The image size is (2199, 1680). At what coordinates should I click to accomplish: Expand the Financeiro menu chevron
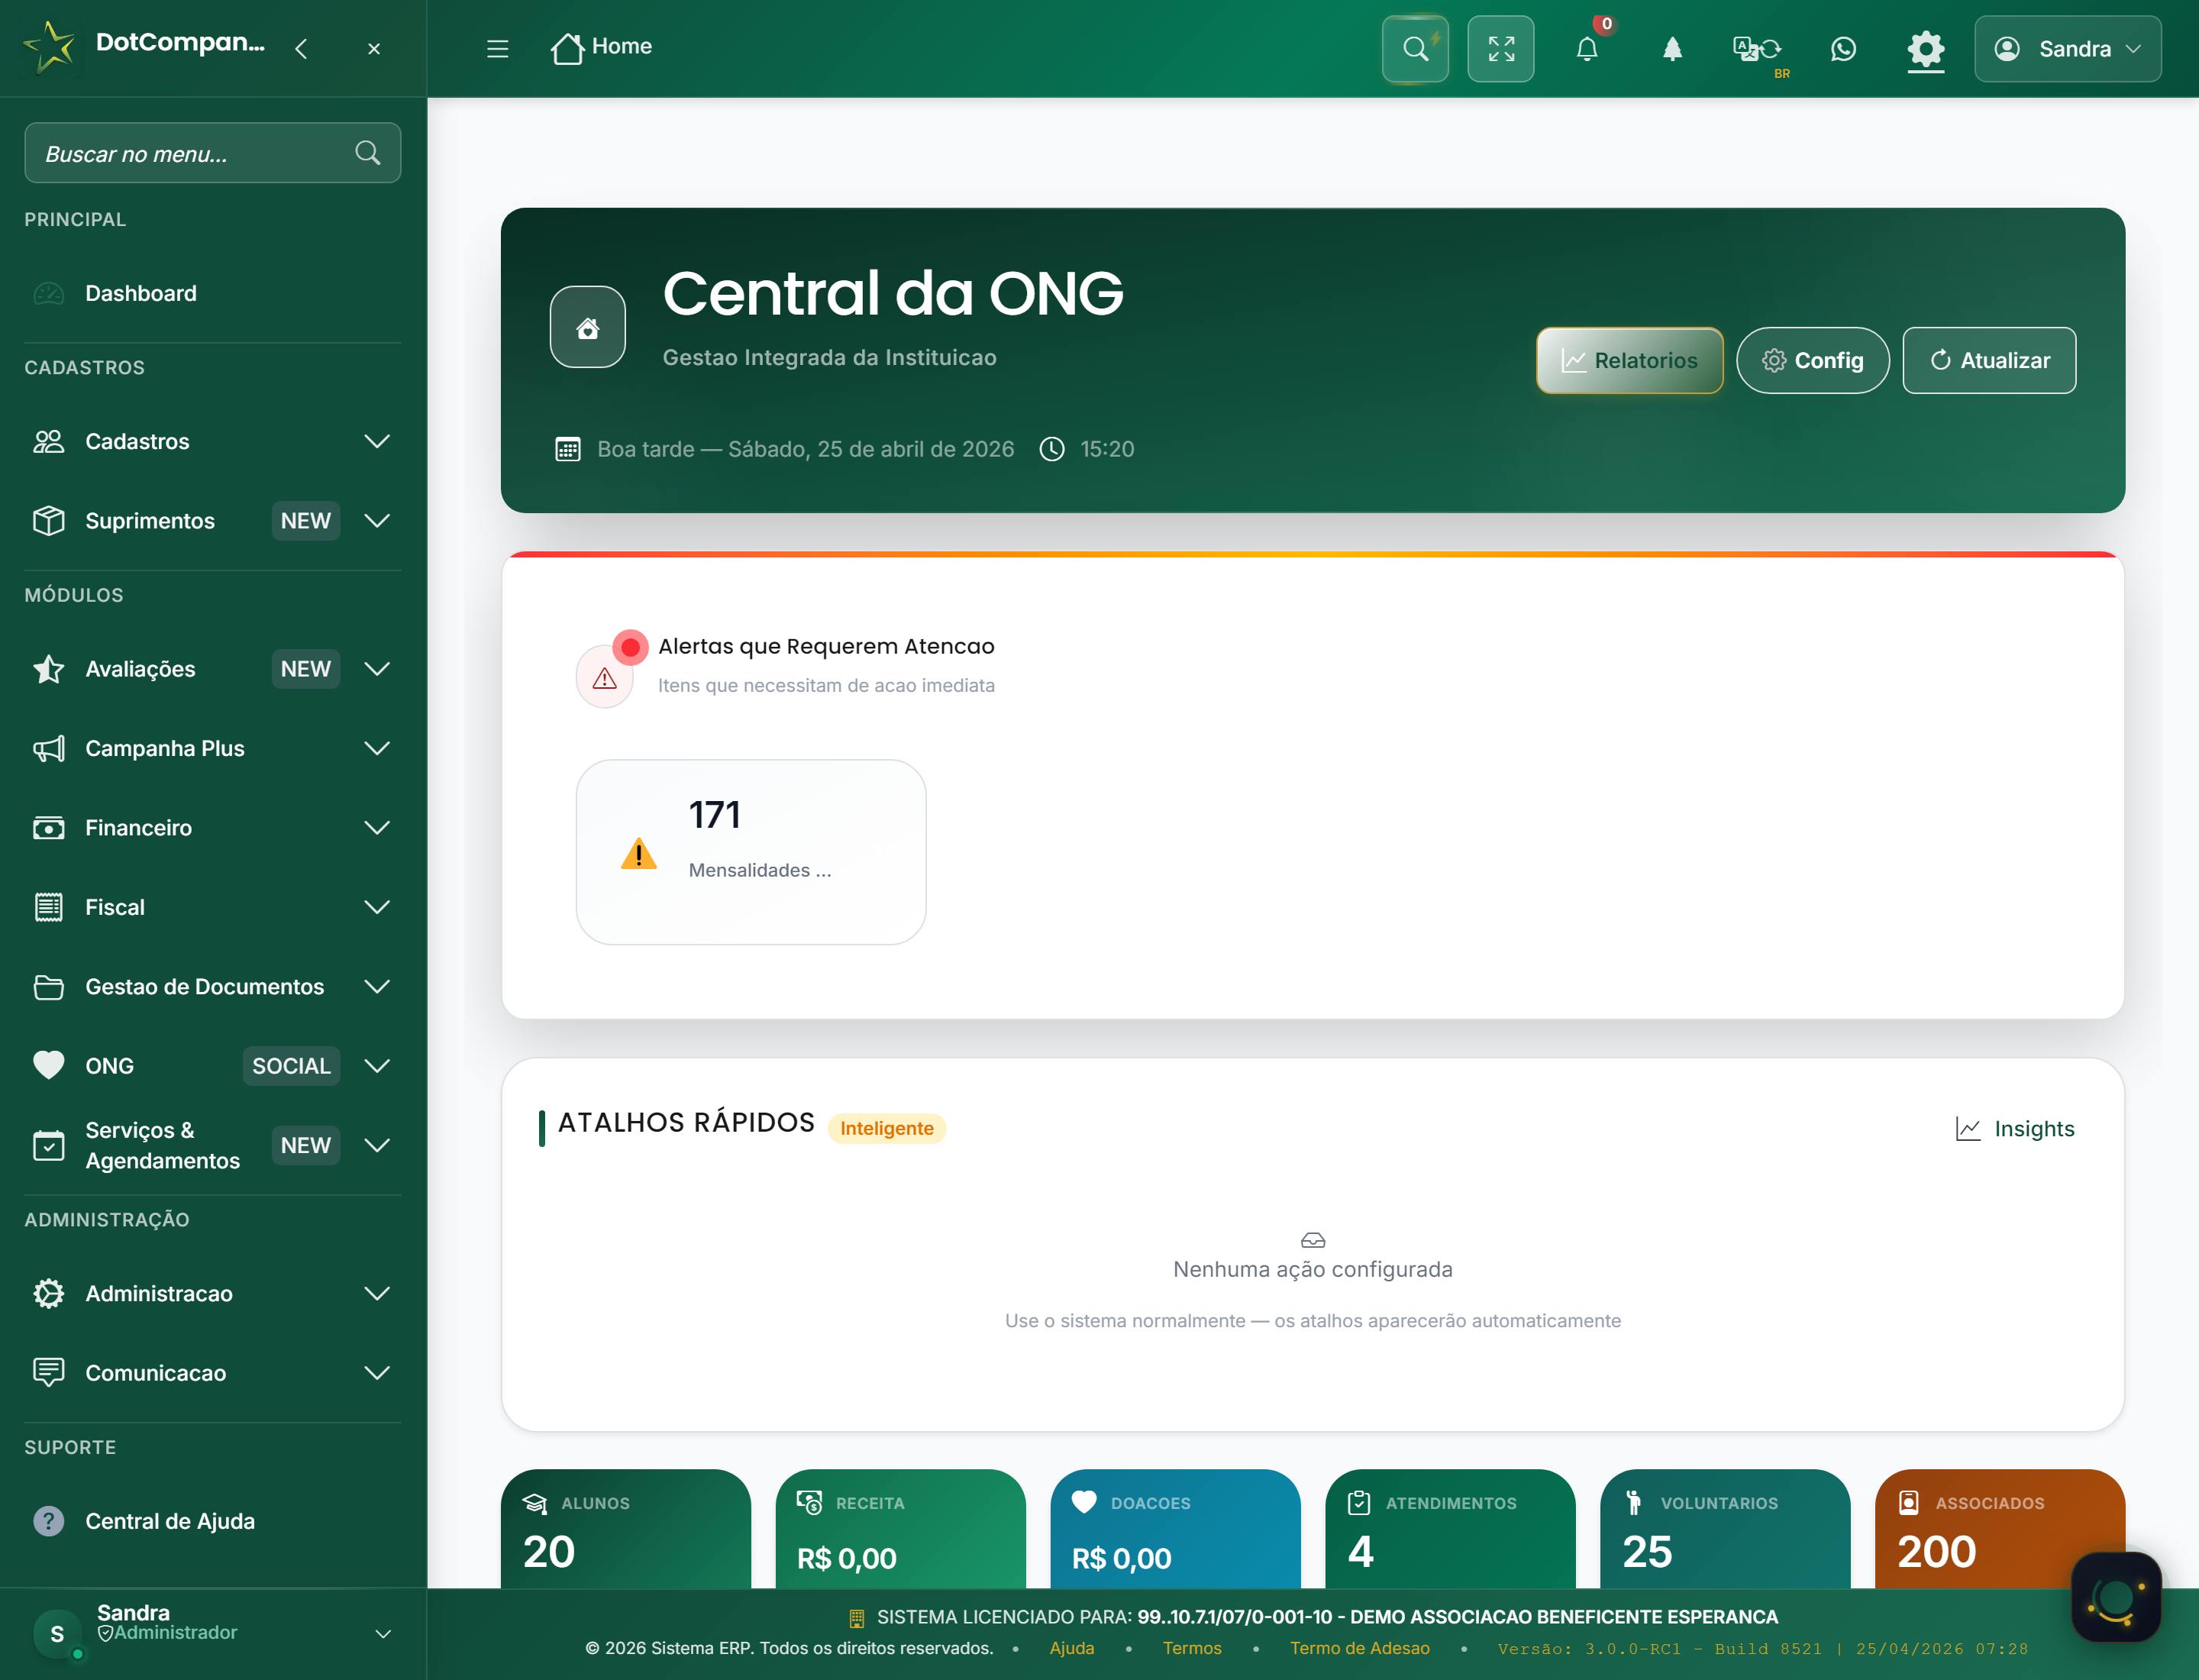click(377, 828)
